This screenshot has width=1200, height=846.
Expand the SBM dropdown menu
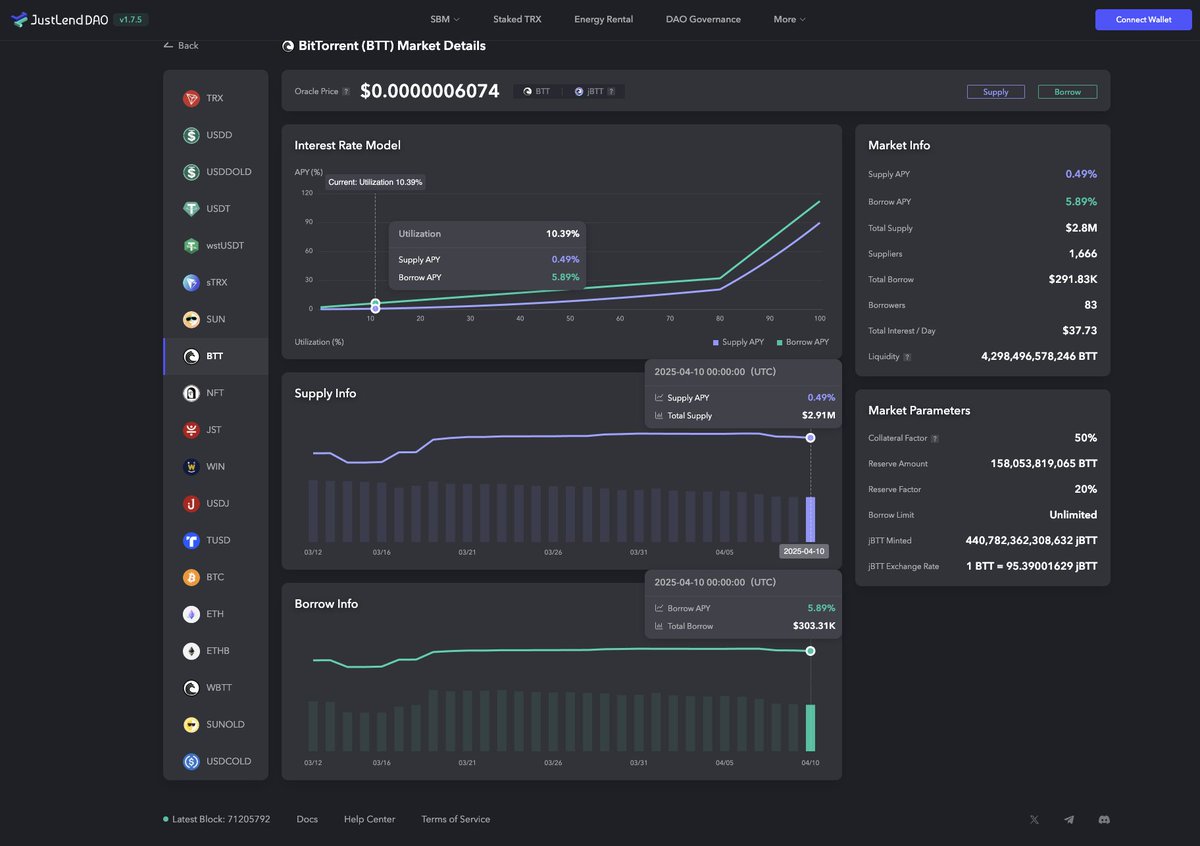click(445, 19)
